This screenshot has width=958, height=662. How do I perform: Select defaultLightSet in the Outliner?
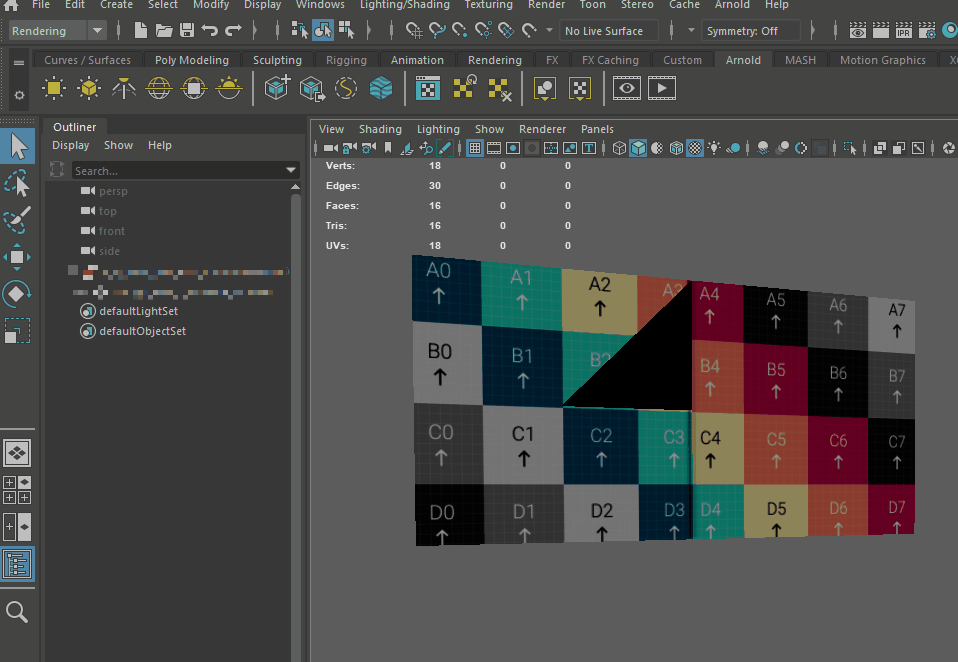138,311
